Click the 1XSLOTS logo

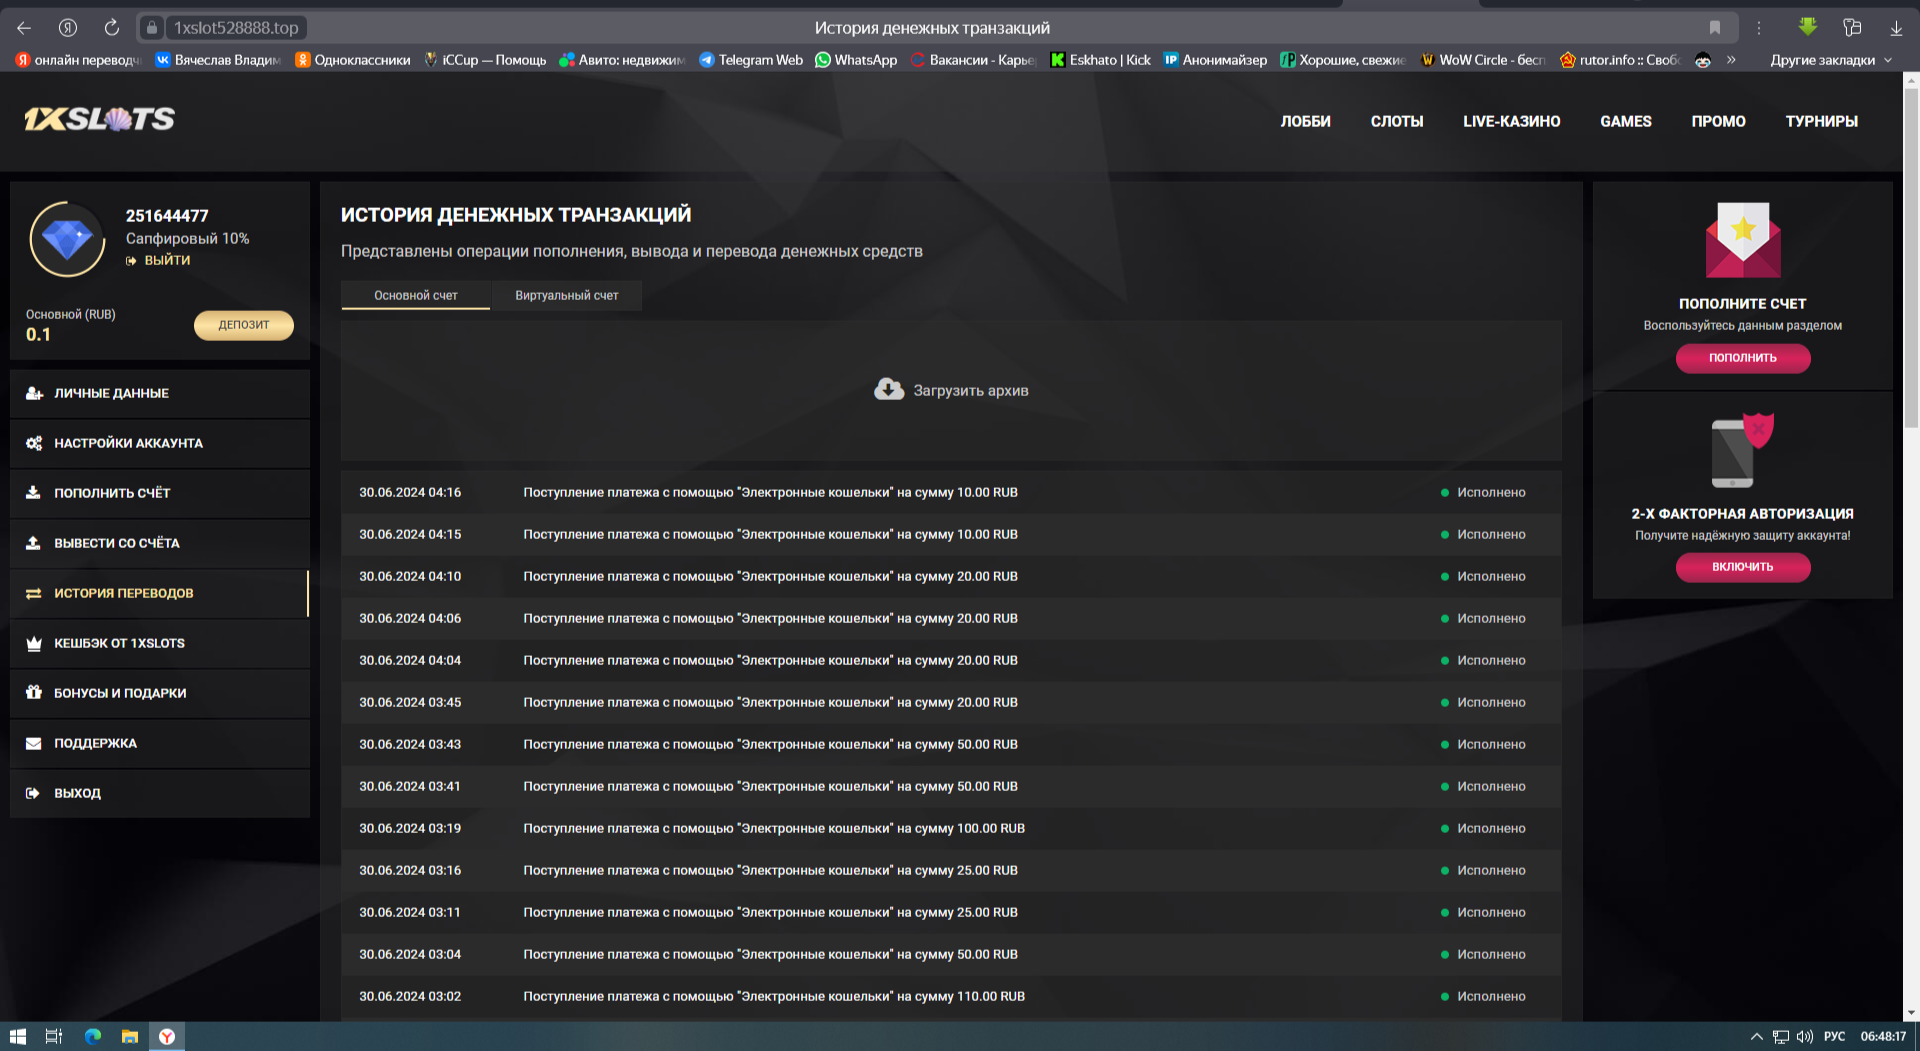point(99,120)
